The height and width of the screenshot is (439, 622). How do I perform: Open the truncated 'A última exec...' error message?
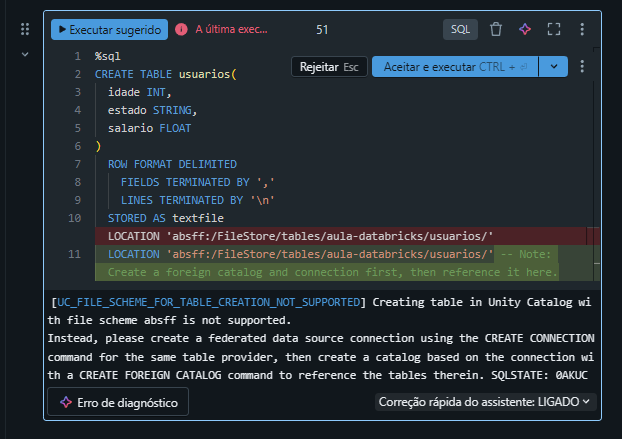tap(231, 29)
